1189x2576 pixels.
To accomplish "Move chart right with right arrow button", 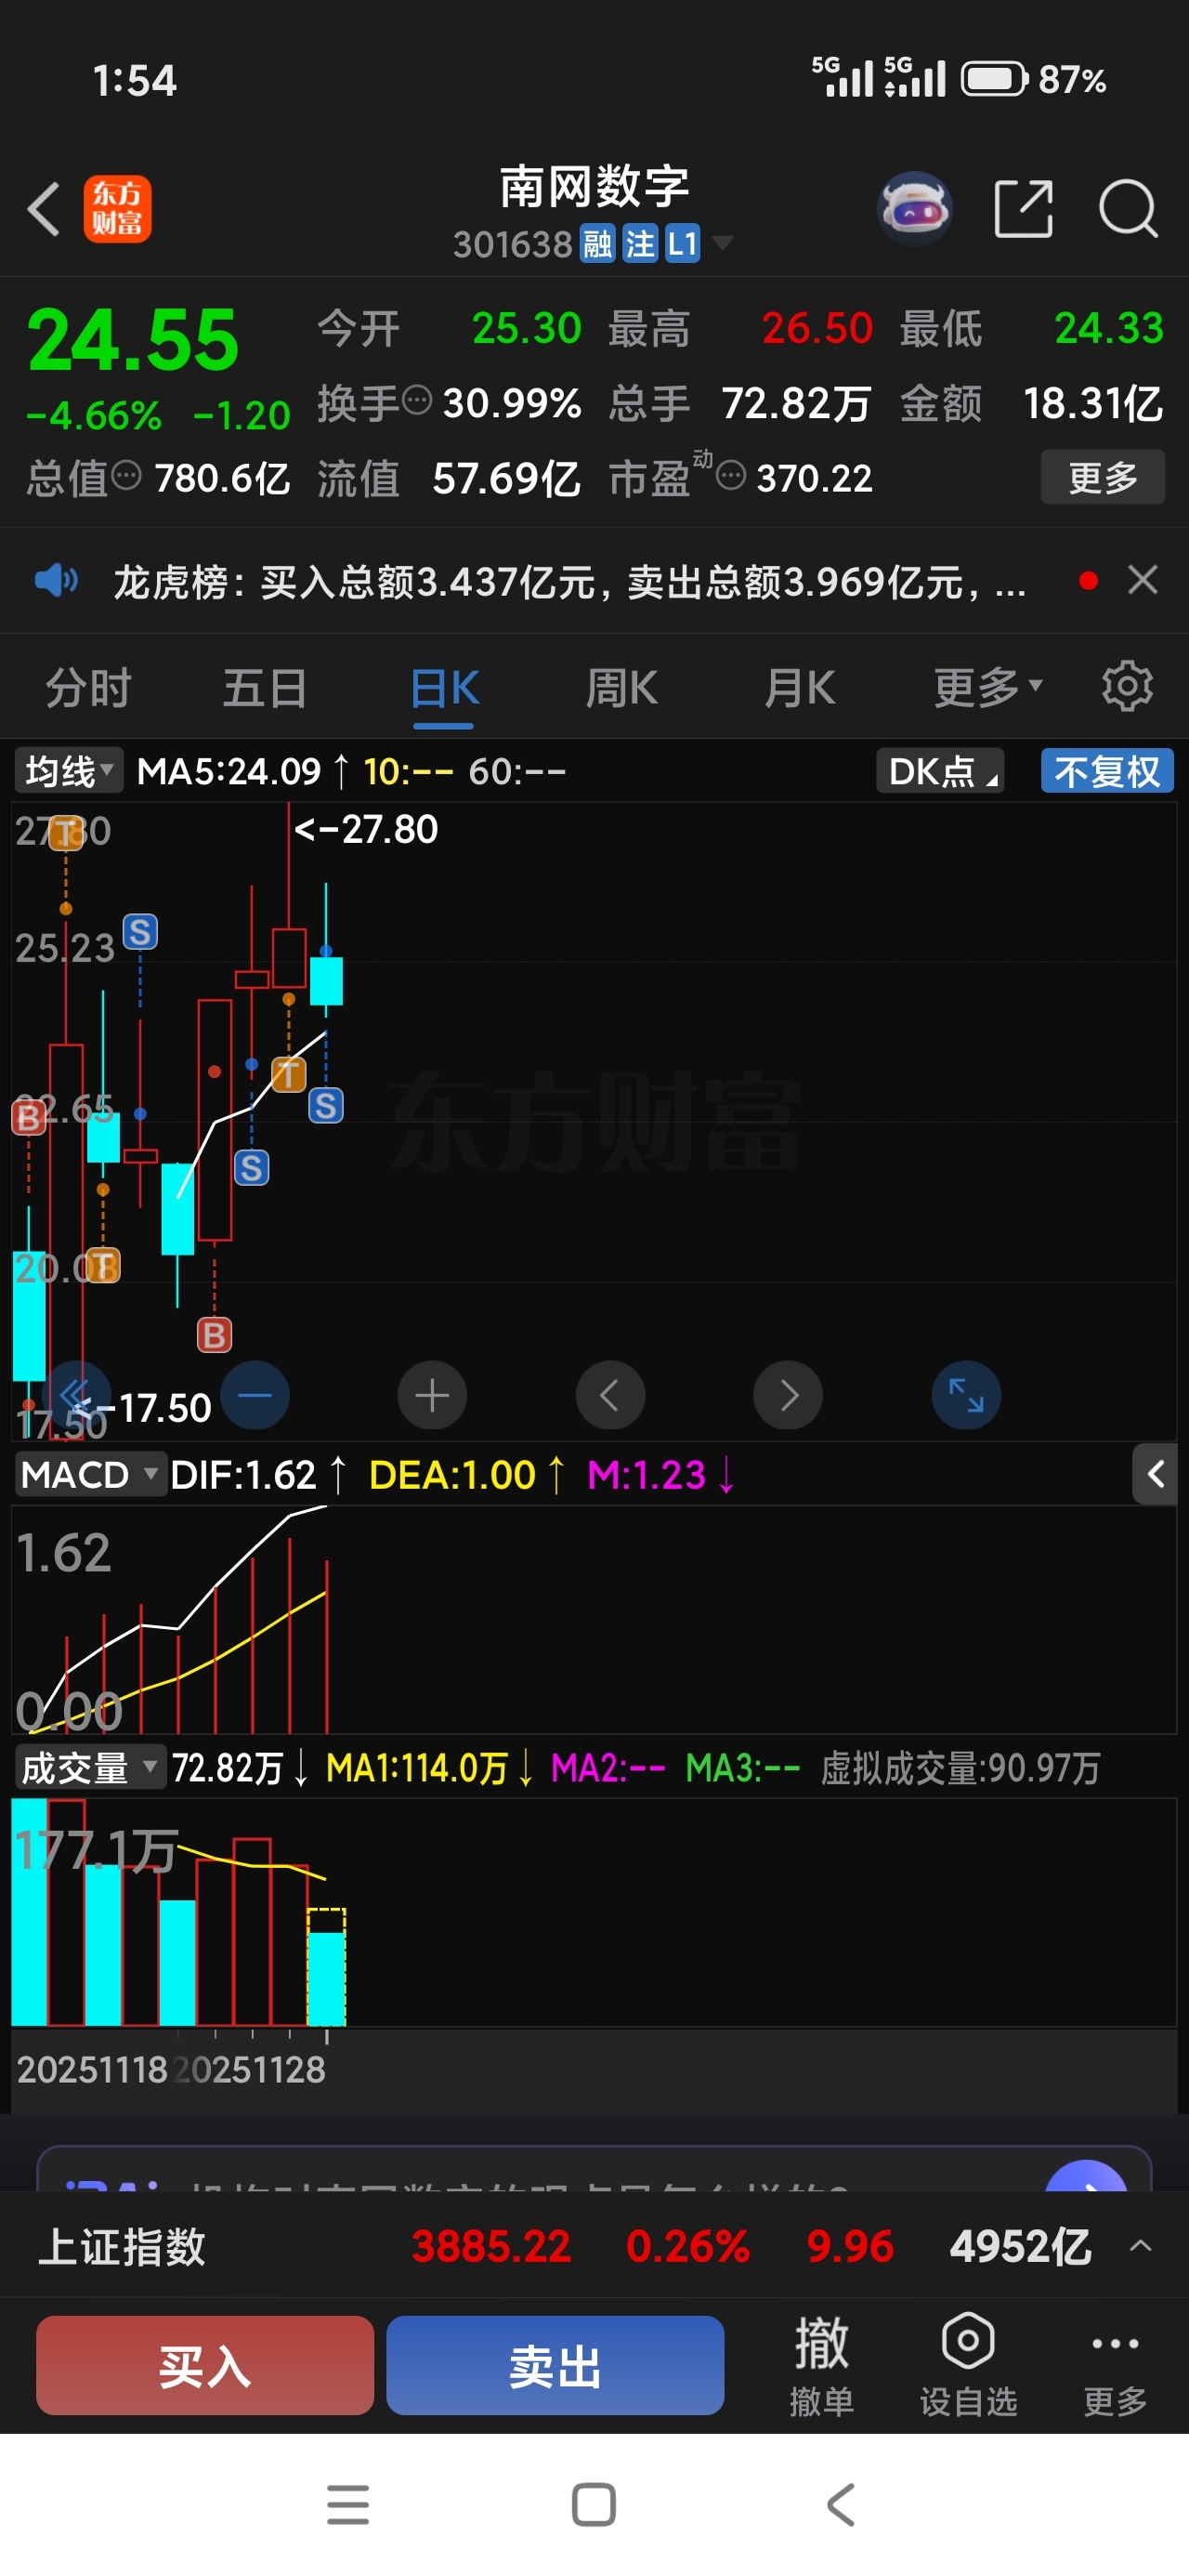I will (788, 1395).
